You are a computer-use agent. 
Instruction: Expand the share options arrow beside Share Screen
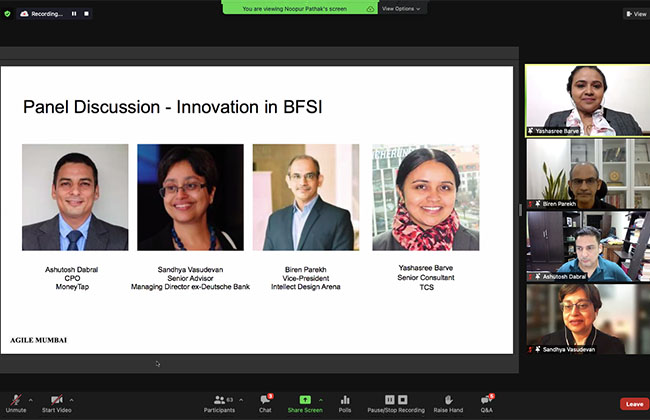click(x=320, y=400)
